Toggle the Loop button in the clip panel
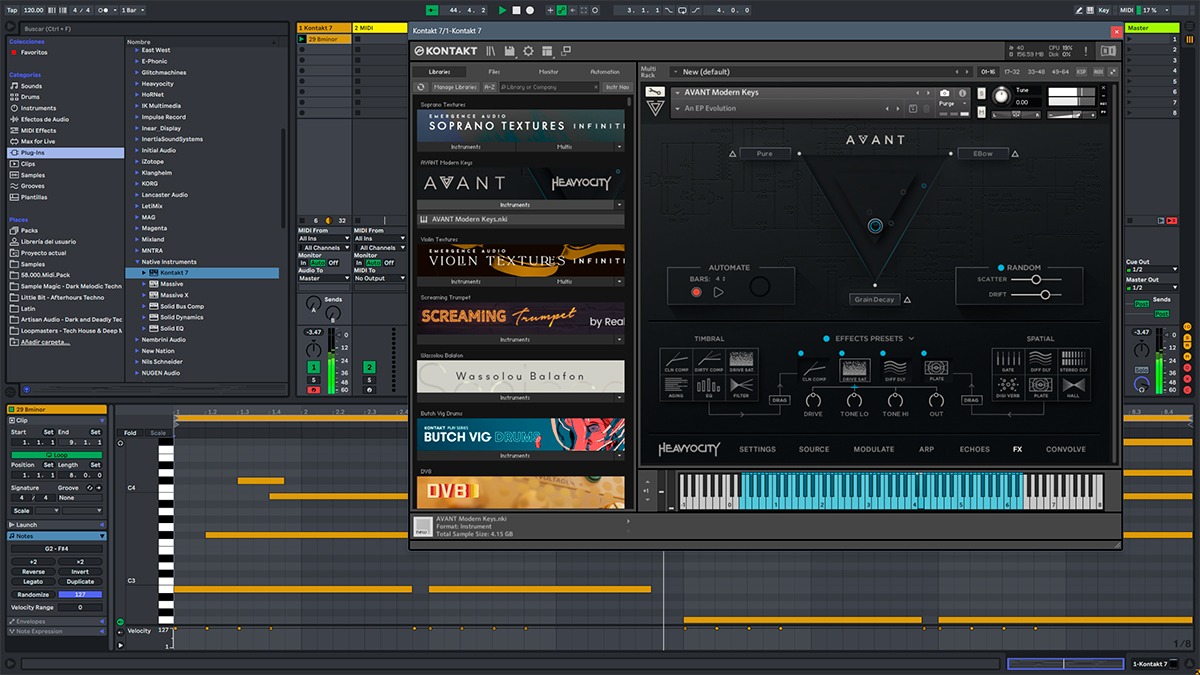This screenshot has height=675, width=1200. pos(57,454)
